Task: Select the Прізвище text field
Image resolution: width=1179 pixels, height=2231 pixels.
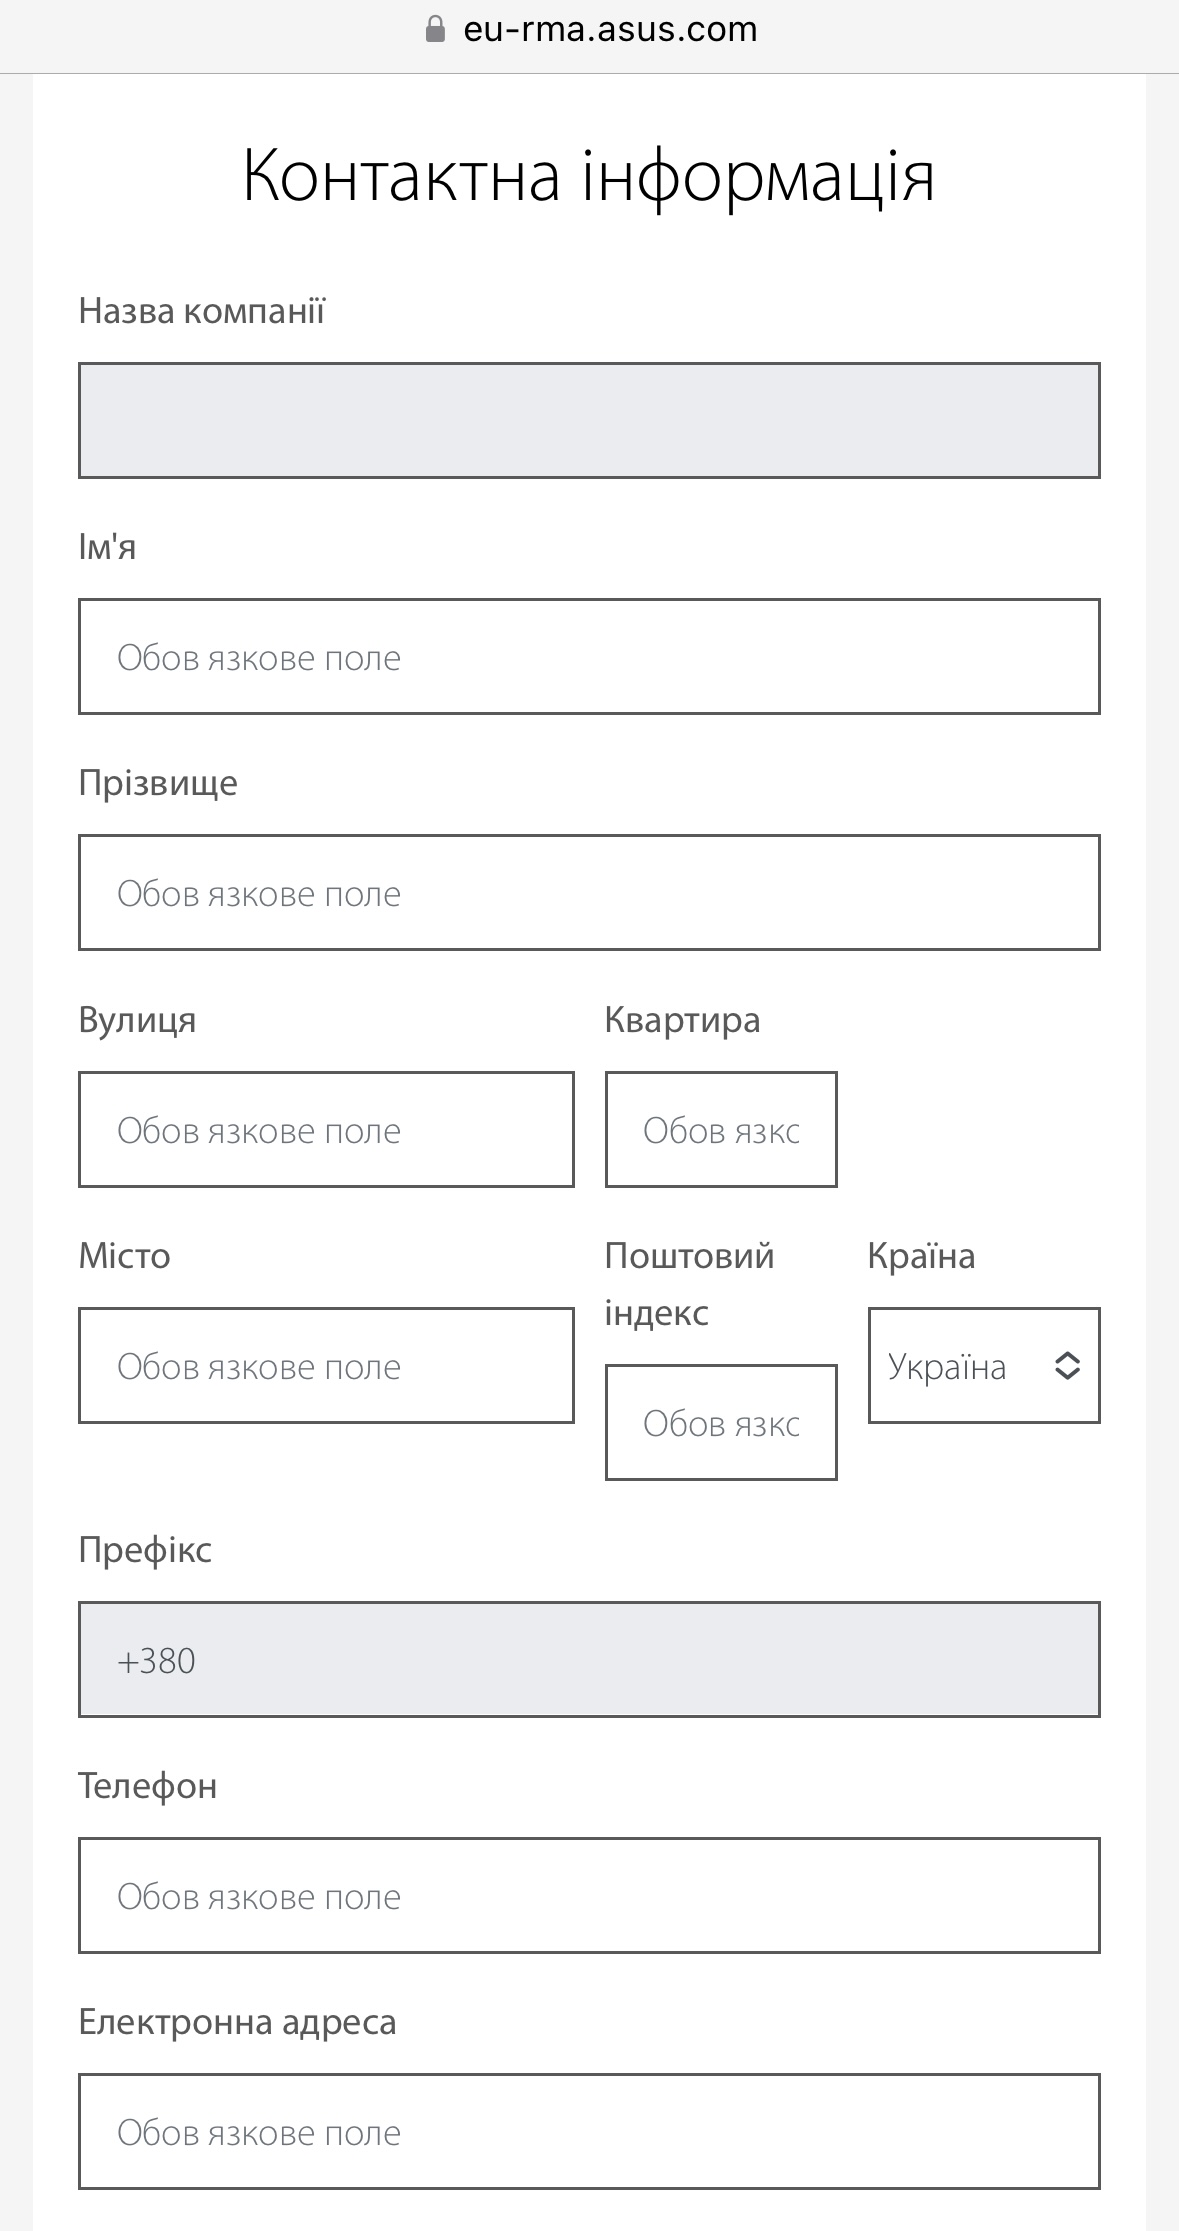Action: 589,892
